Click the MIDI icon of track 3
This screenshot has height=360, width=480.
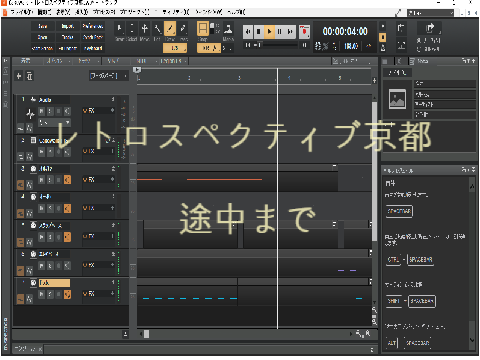click(x=33, y=169)
